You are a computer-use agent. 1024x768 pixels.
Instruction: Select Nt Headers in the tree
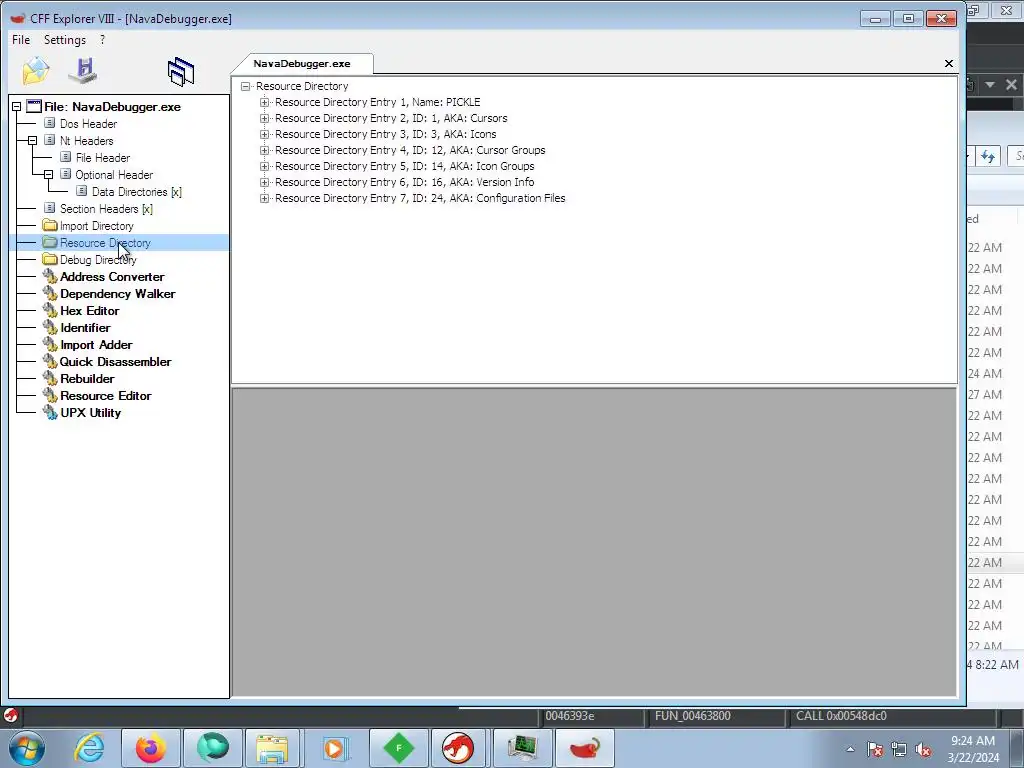pyautogui.click(x=86, y=140)
